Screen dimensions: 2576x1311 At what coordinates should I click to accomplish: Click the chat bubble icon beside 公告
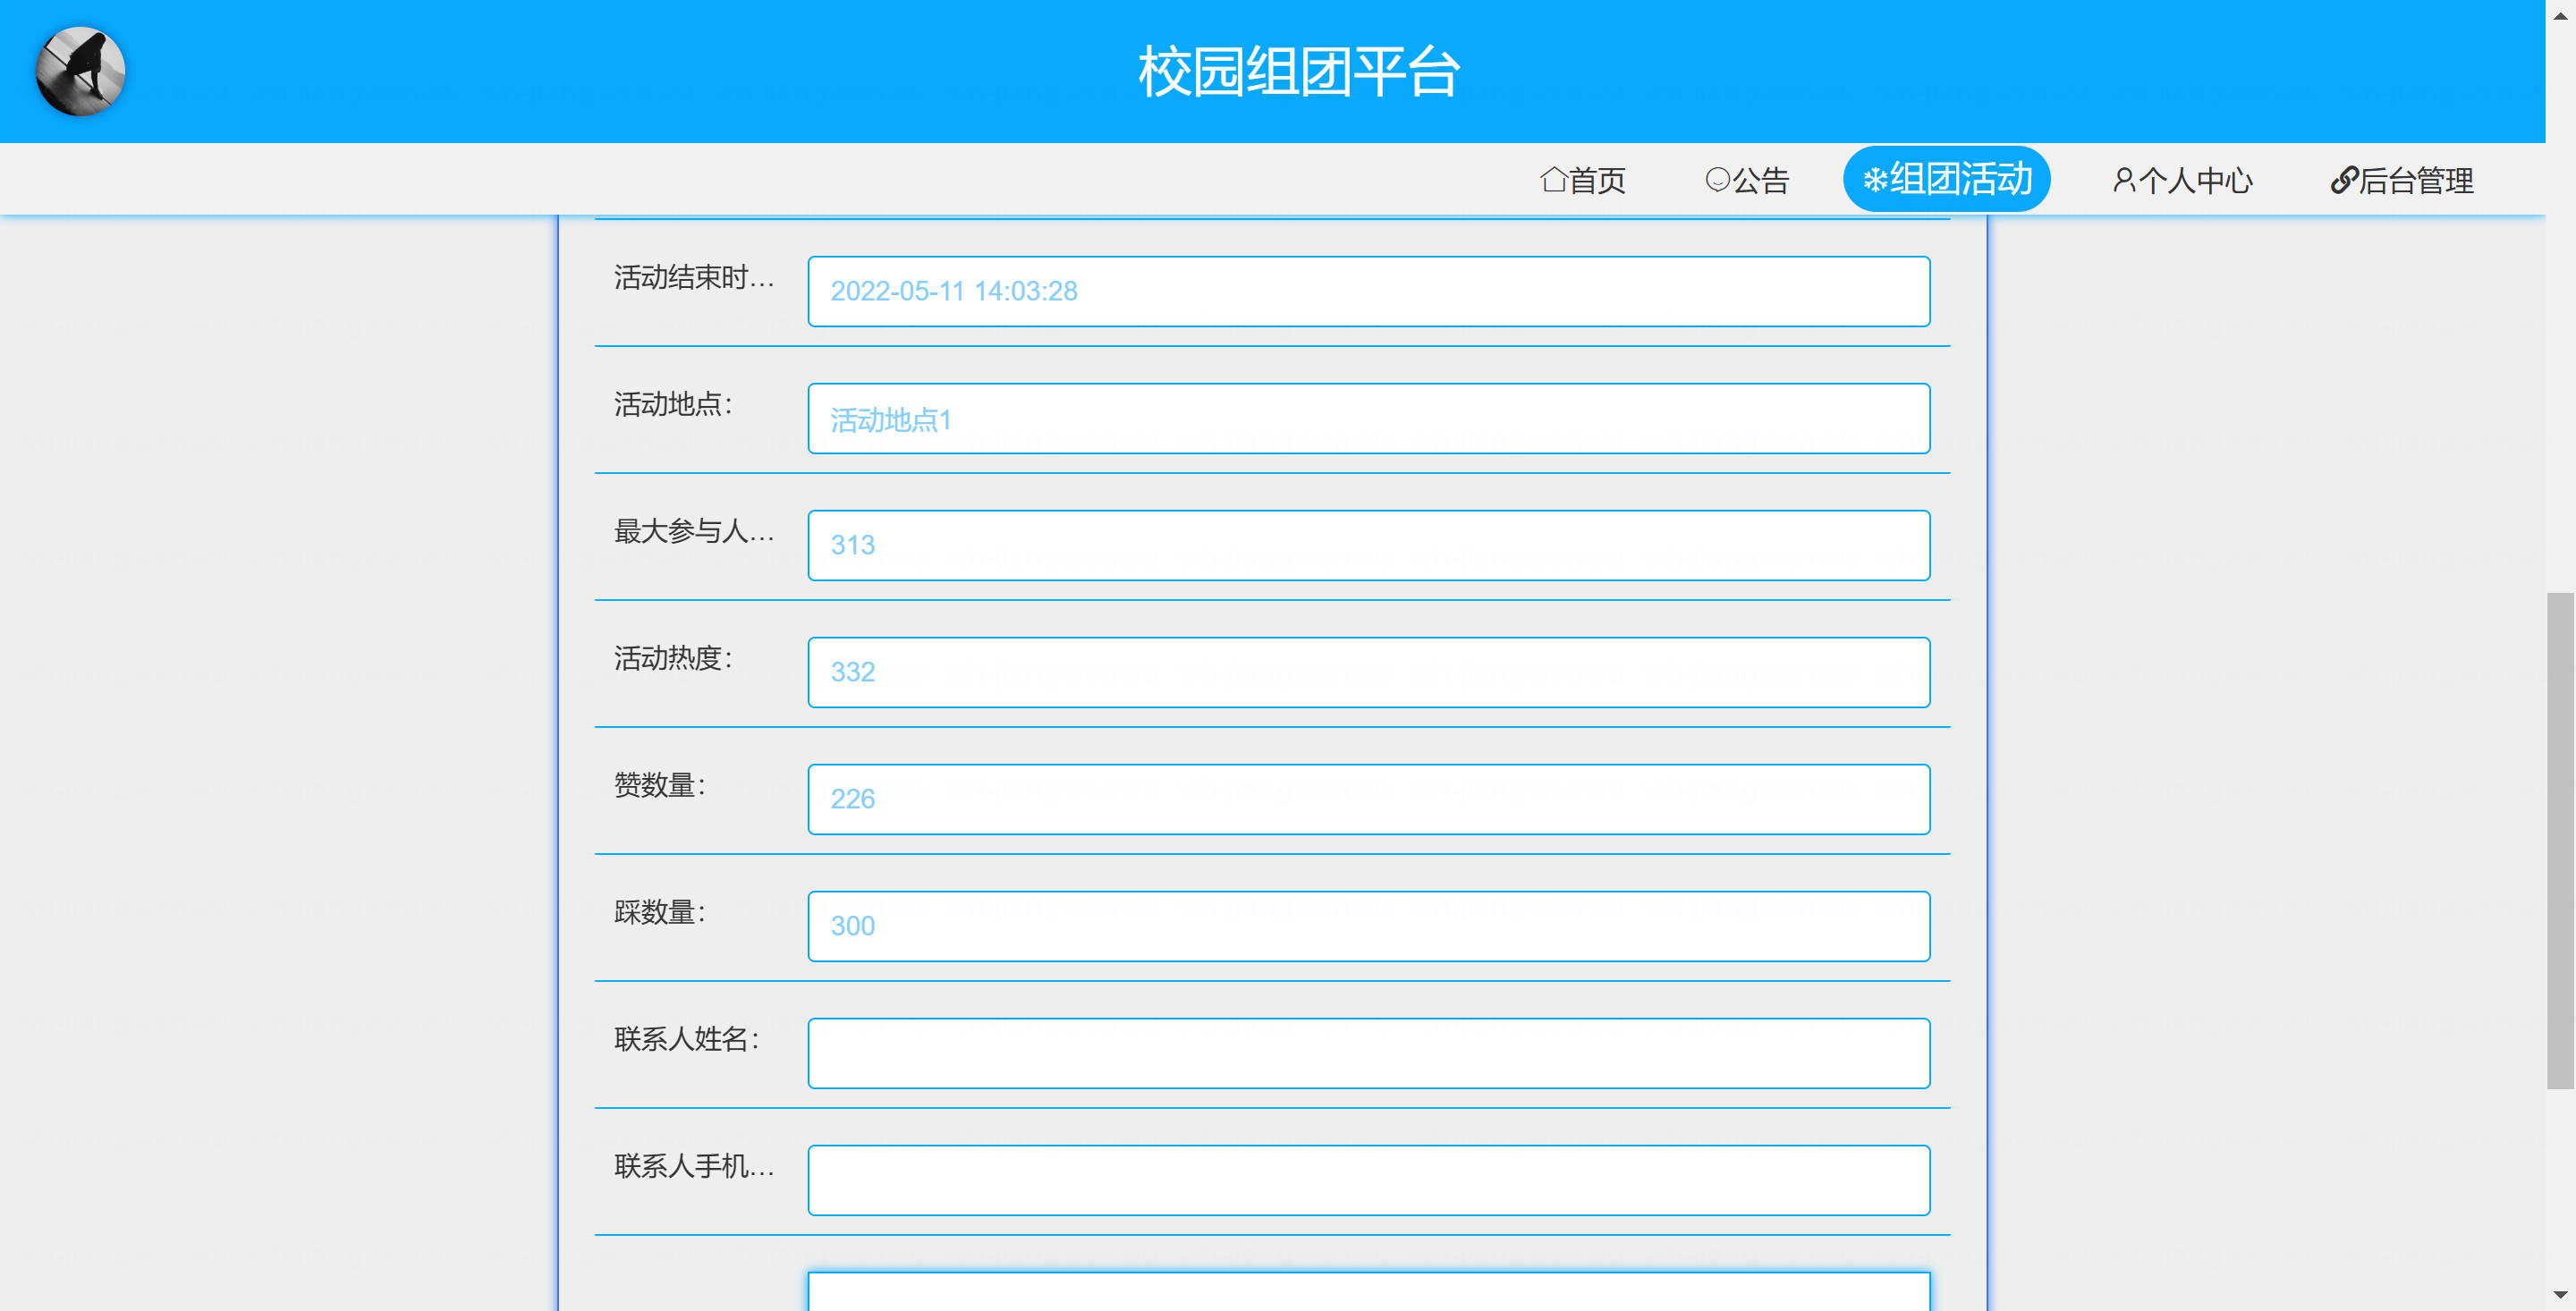[x=1717, y=179]
